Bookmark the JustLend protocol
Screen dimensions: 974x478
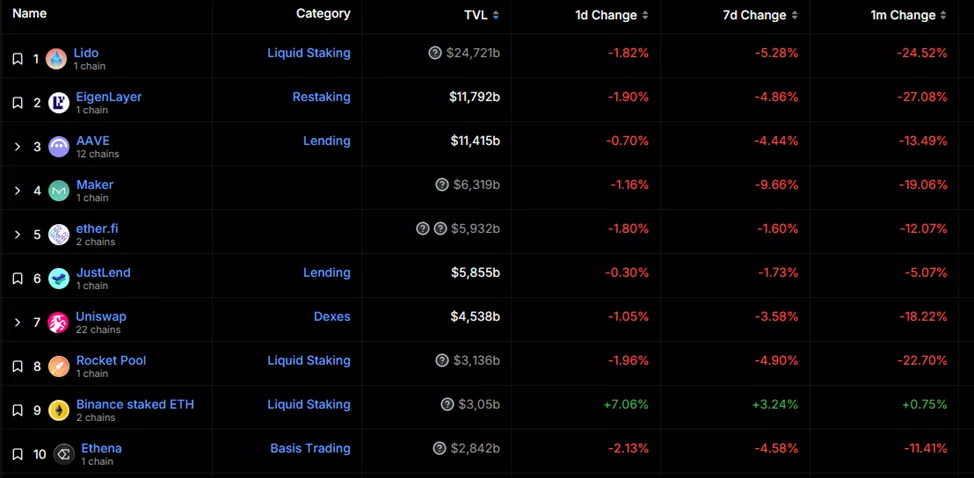[17, 279]
